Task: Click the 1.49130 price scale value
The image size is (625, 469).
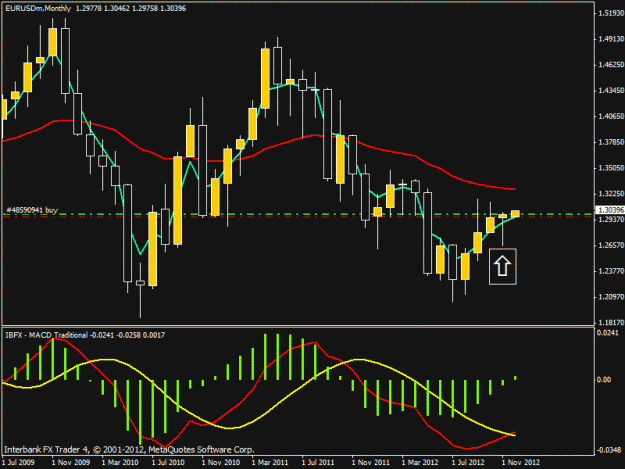Action: (611, 39)
